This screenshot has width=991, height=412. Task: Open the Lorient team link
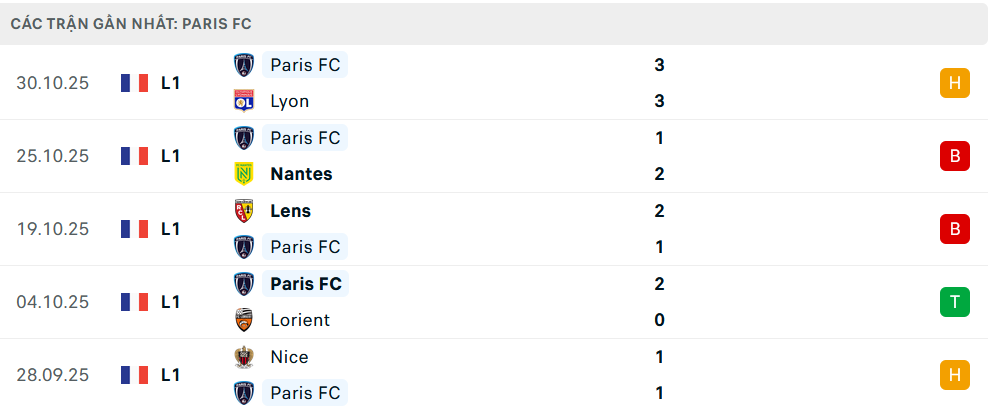300,320
